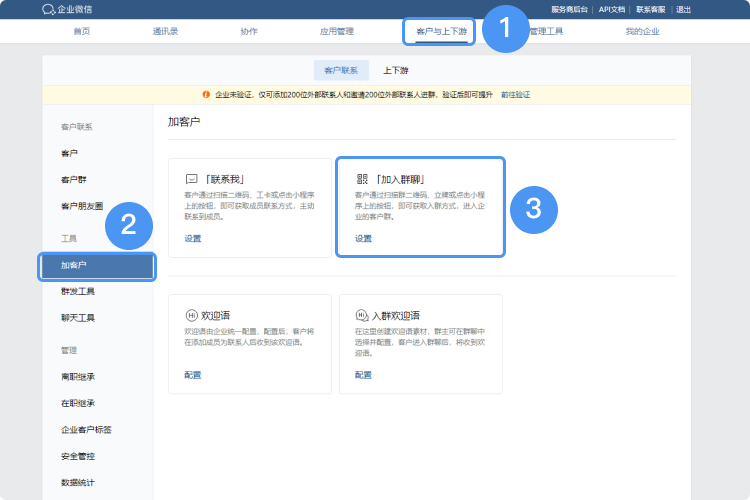Click 配置 under the 欢迎语 card
The image size is (750, 500).
pyautogui.click(x=193, y=374)
